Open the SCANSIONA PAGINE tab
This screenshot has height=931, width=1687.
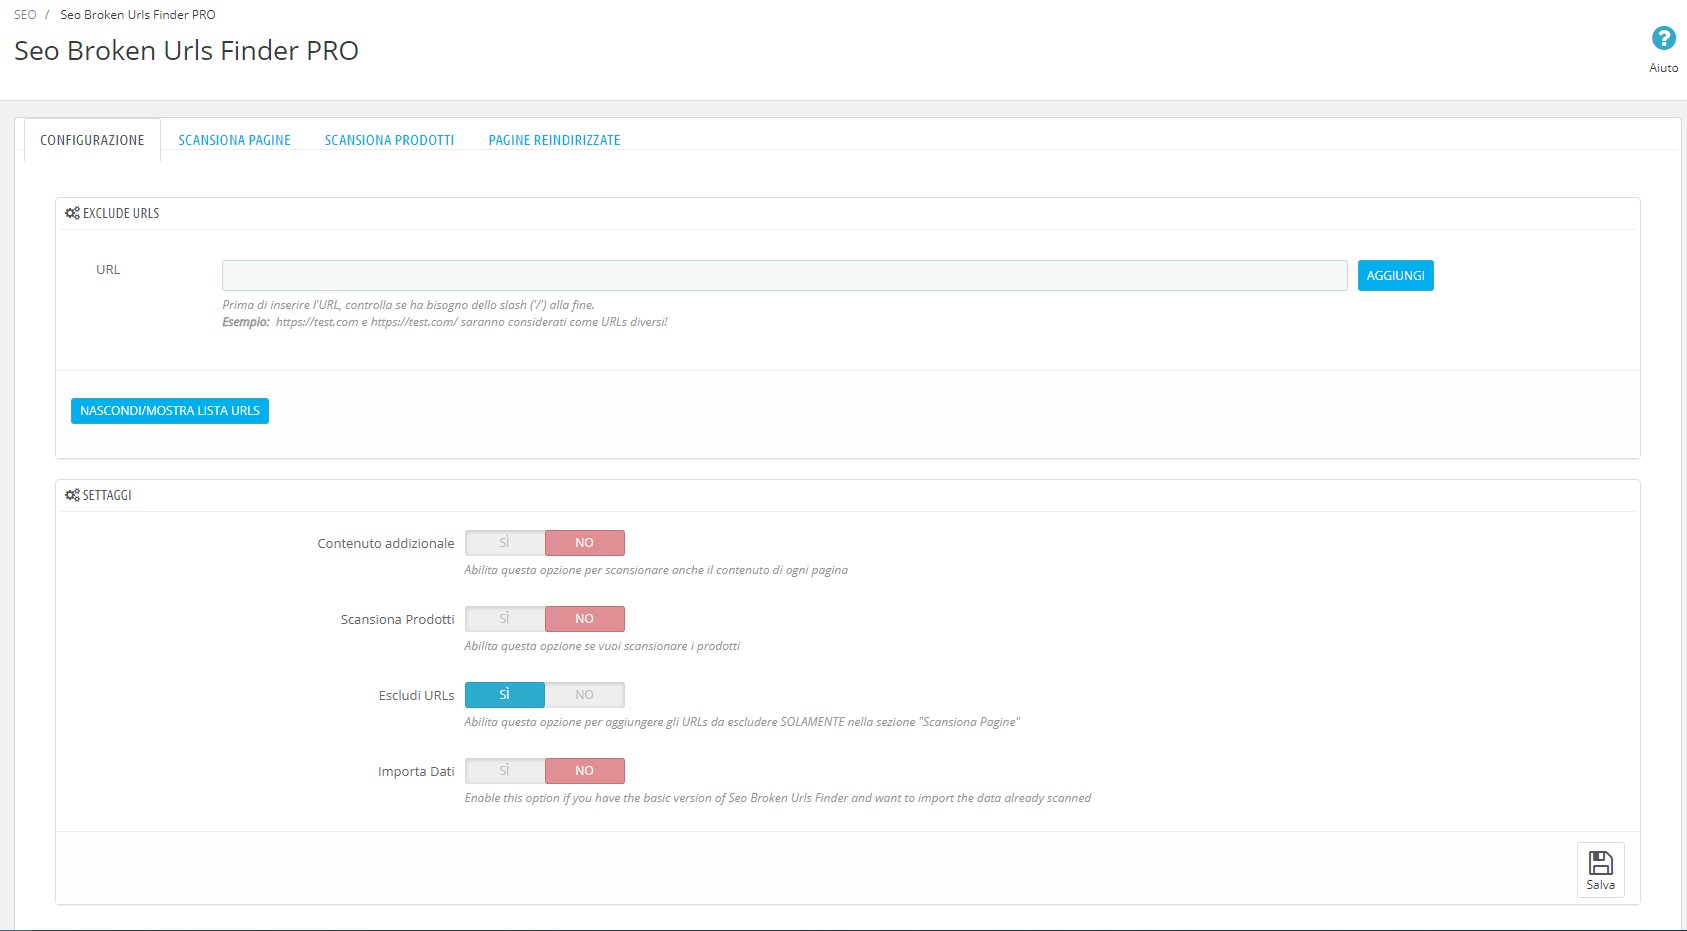pos(234,140)
